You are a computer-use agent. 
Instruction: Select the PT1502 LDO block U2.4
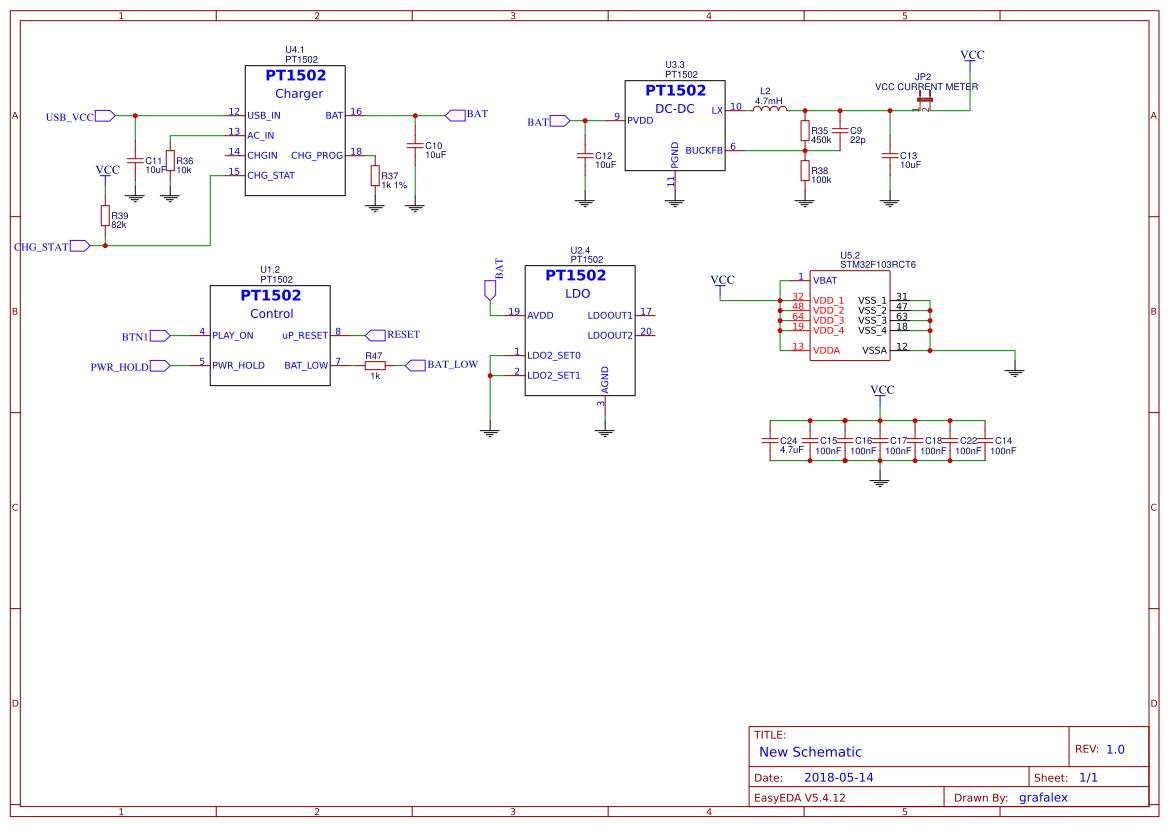pyautogui.click(x=580, y=330)
